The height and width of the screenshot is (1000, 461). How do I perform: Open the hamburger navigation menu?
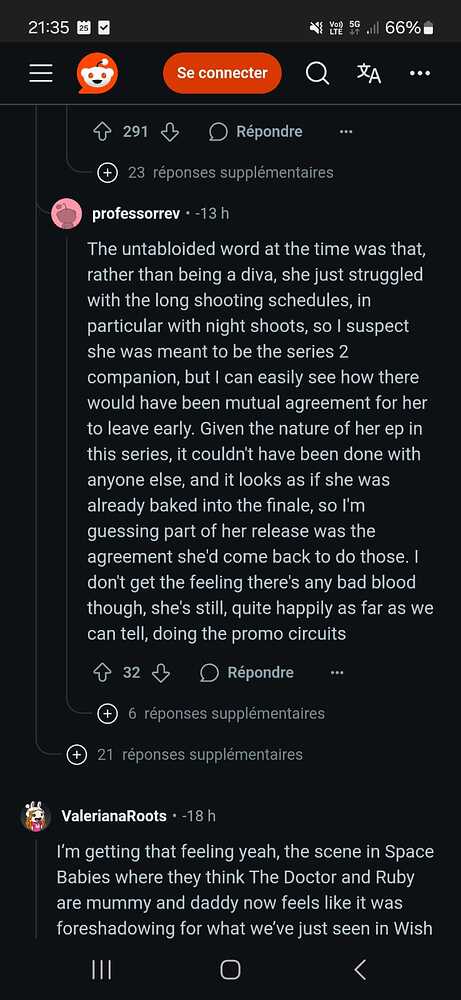(41, 73)
